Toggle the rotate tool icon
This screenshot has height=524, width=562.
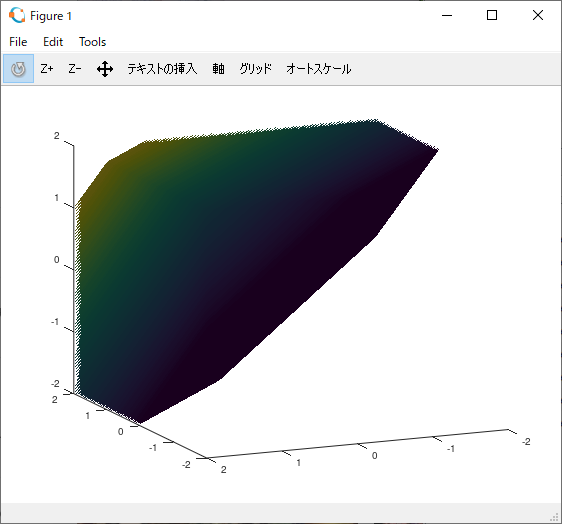(x=18, y=68)
